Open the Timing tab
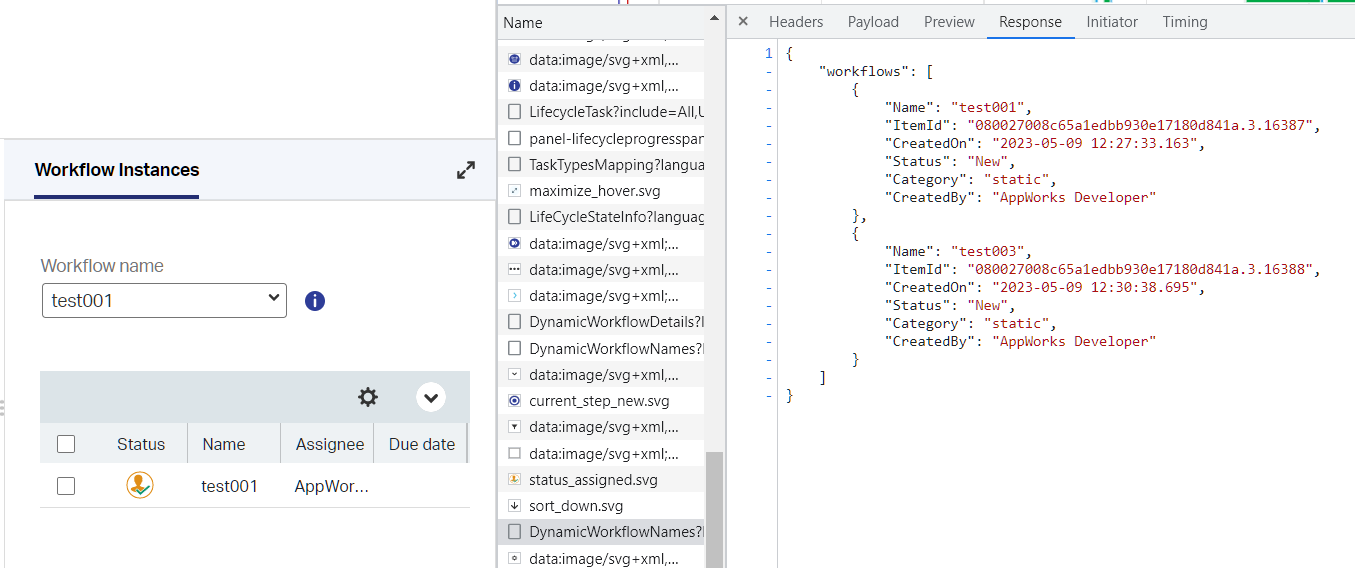1355x568 pixels. pyautogui.click(x=1184, y=22)
